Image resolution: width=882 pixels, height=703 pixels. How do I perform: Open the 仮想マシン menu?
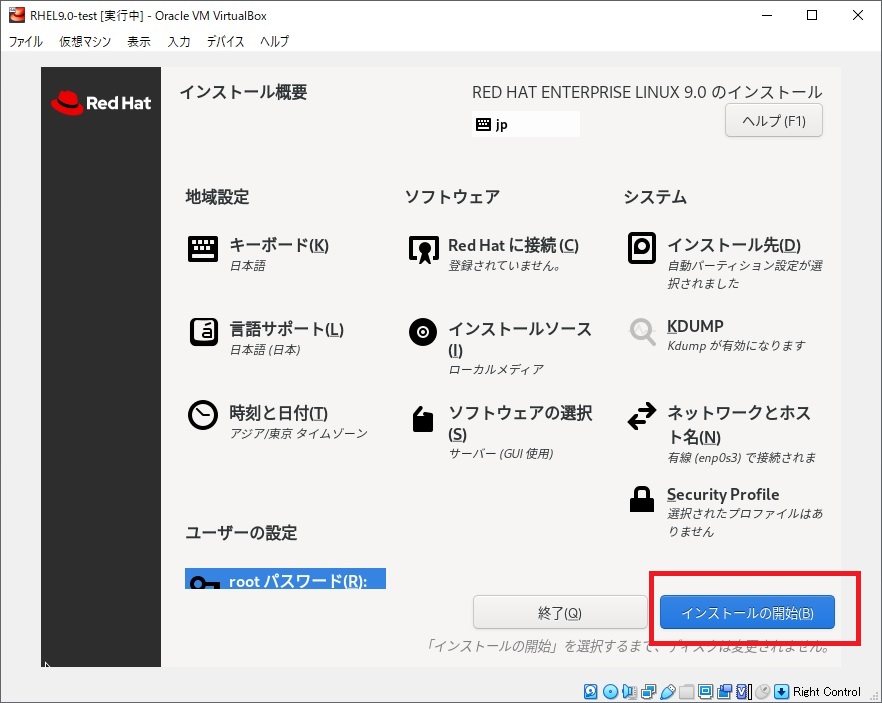tap(85, 41)
